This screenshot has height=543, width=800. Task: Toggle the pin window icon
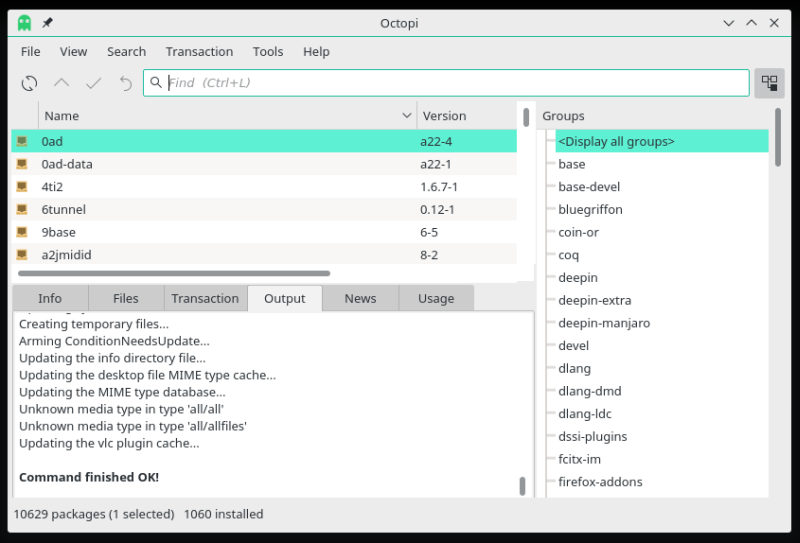click(47, 23)
